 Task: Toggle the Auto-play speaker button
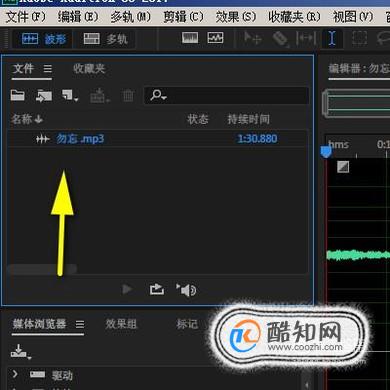click(x=186, y=290)
